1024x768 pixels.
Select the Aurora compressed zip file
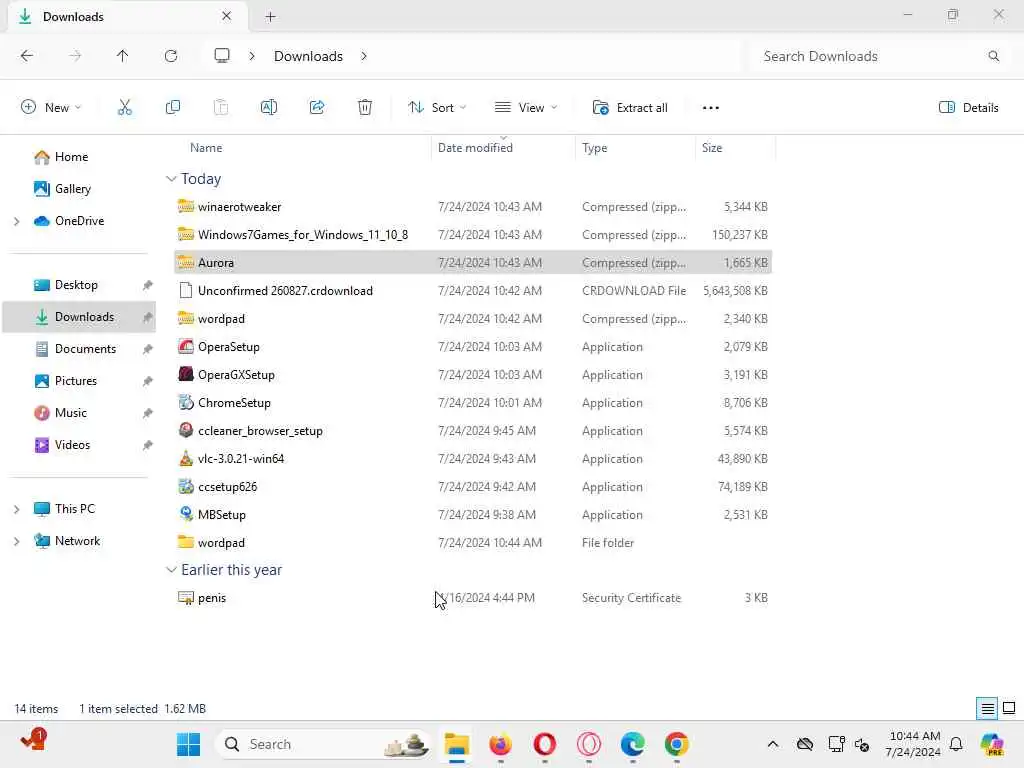coord(473,263)
